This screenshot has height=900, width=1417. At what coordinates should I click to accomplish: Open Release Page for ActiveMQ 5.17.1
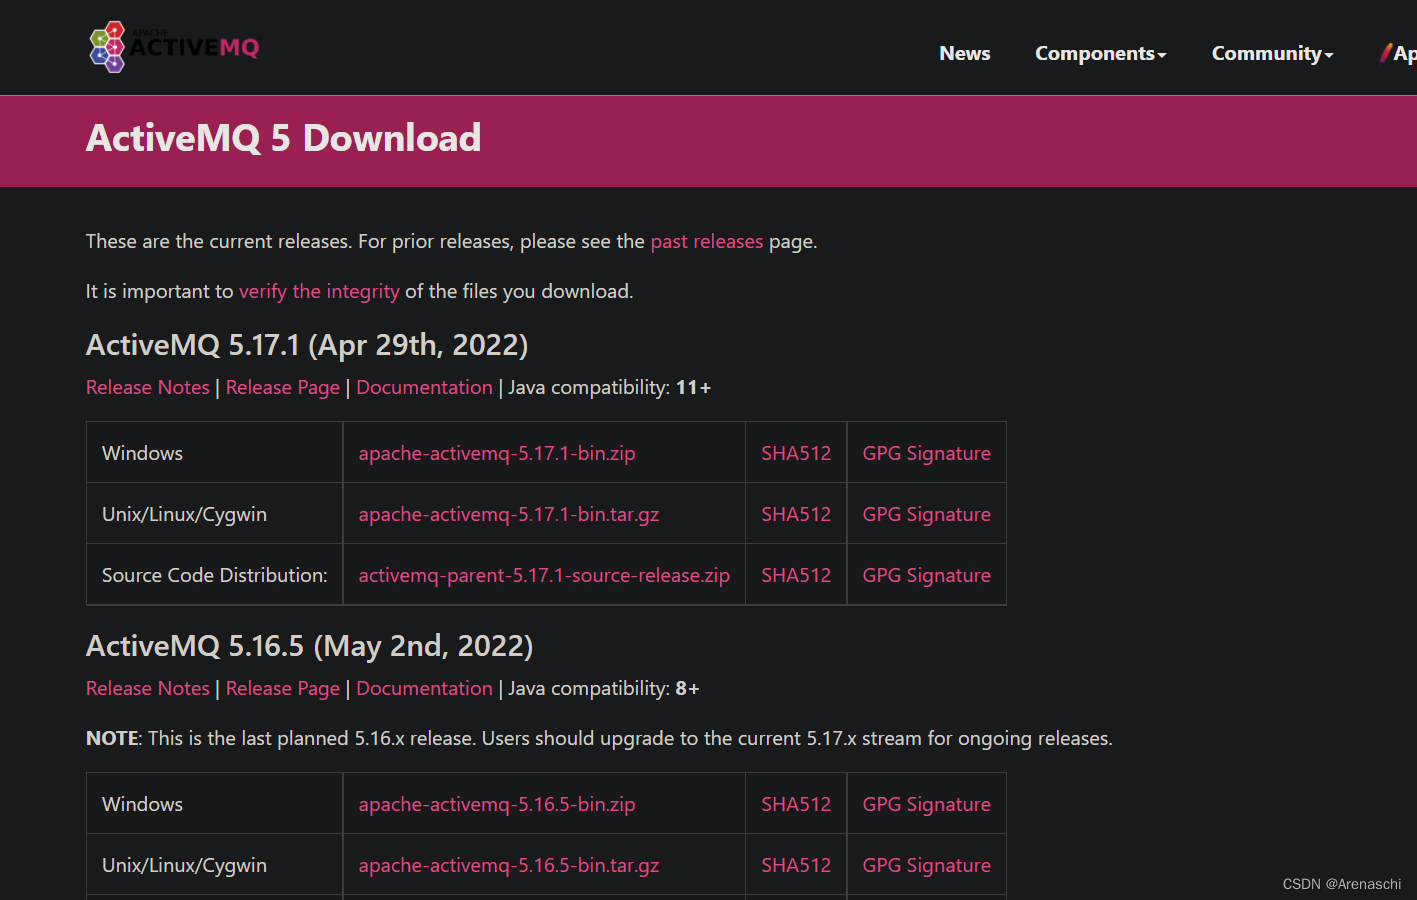tap(283, 387)
